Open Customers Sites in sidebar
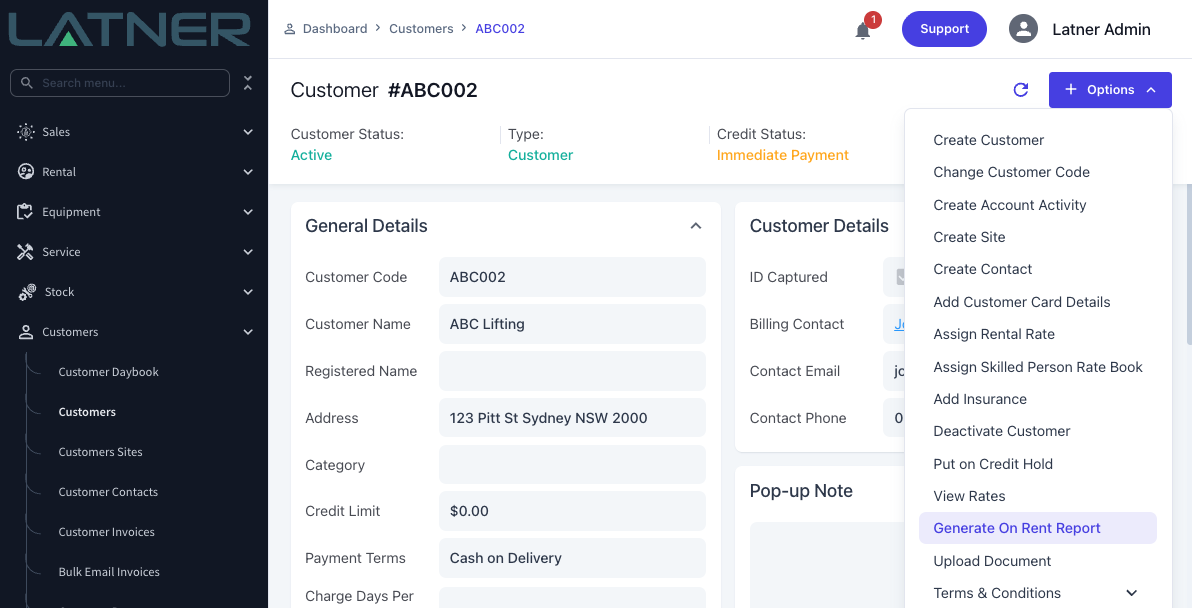 click(x=100, y=452)
